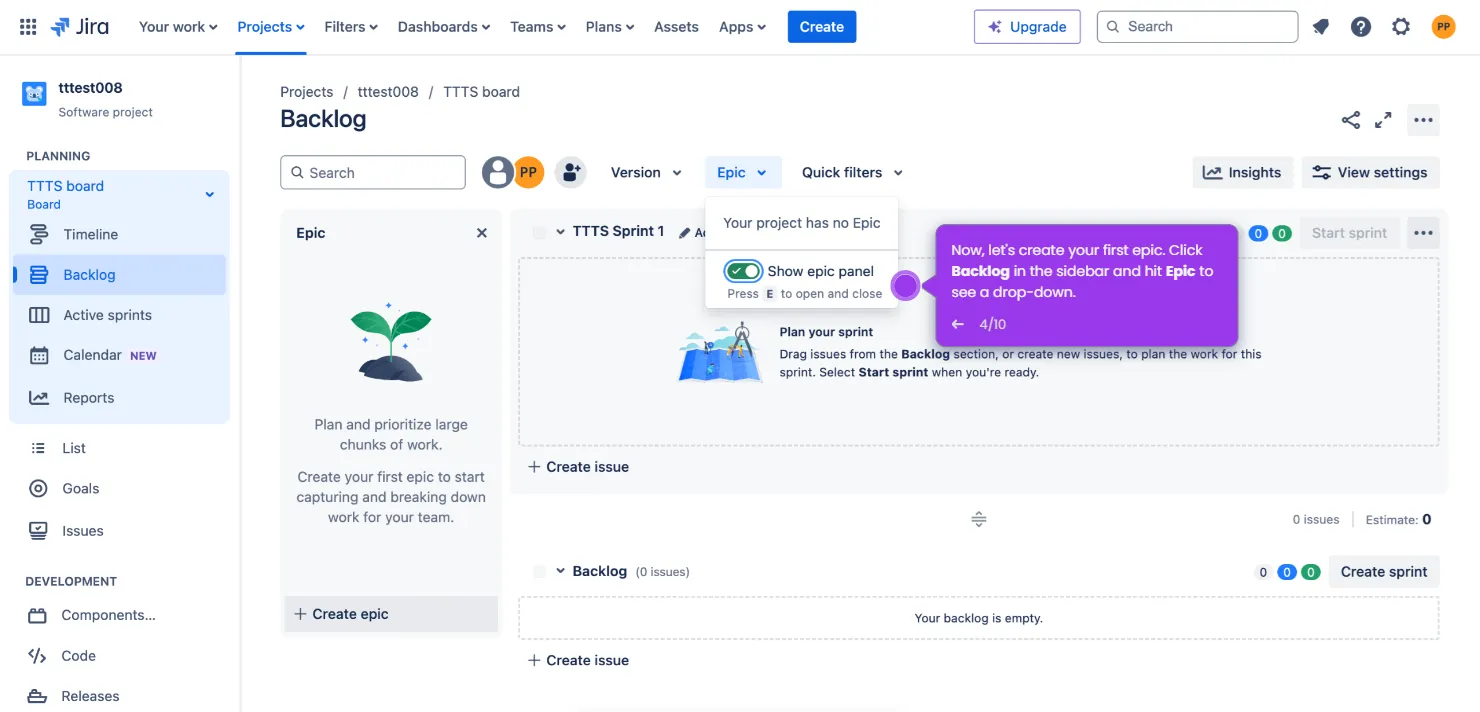
Task: Open the settings gear icon
Action: pos(1401,27)
